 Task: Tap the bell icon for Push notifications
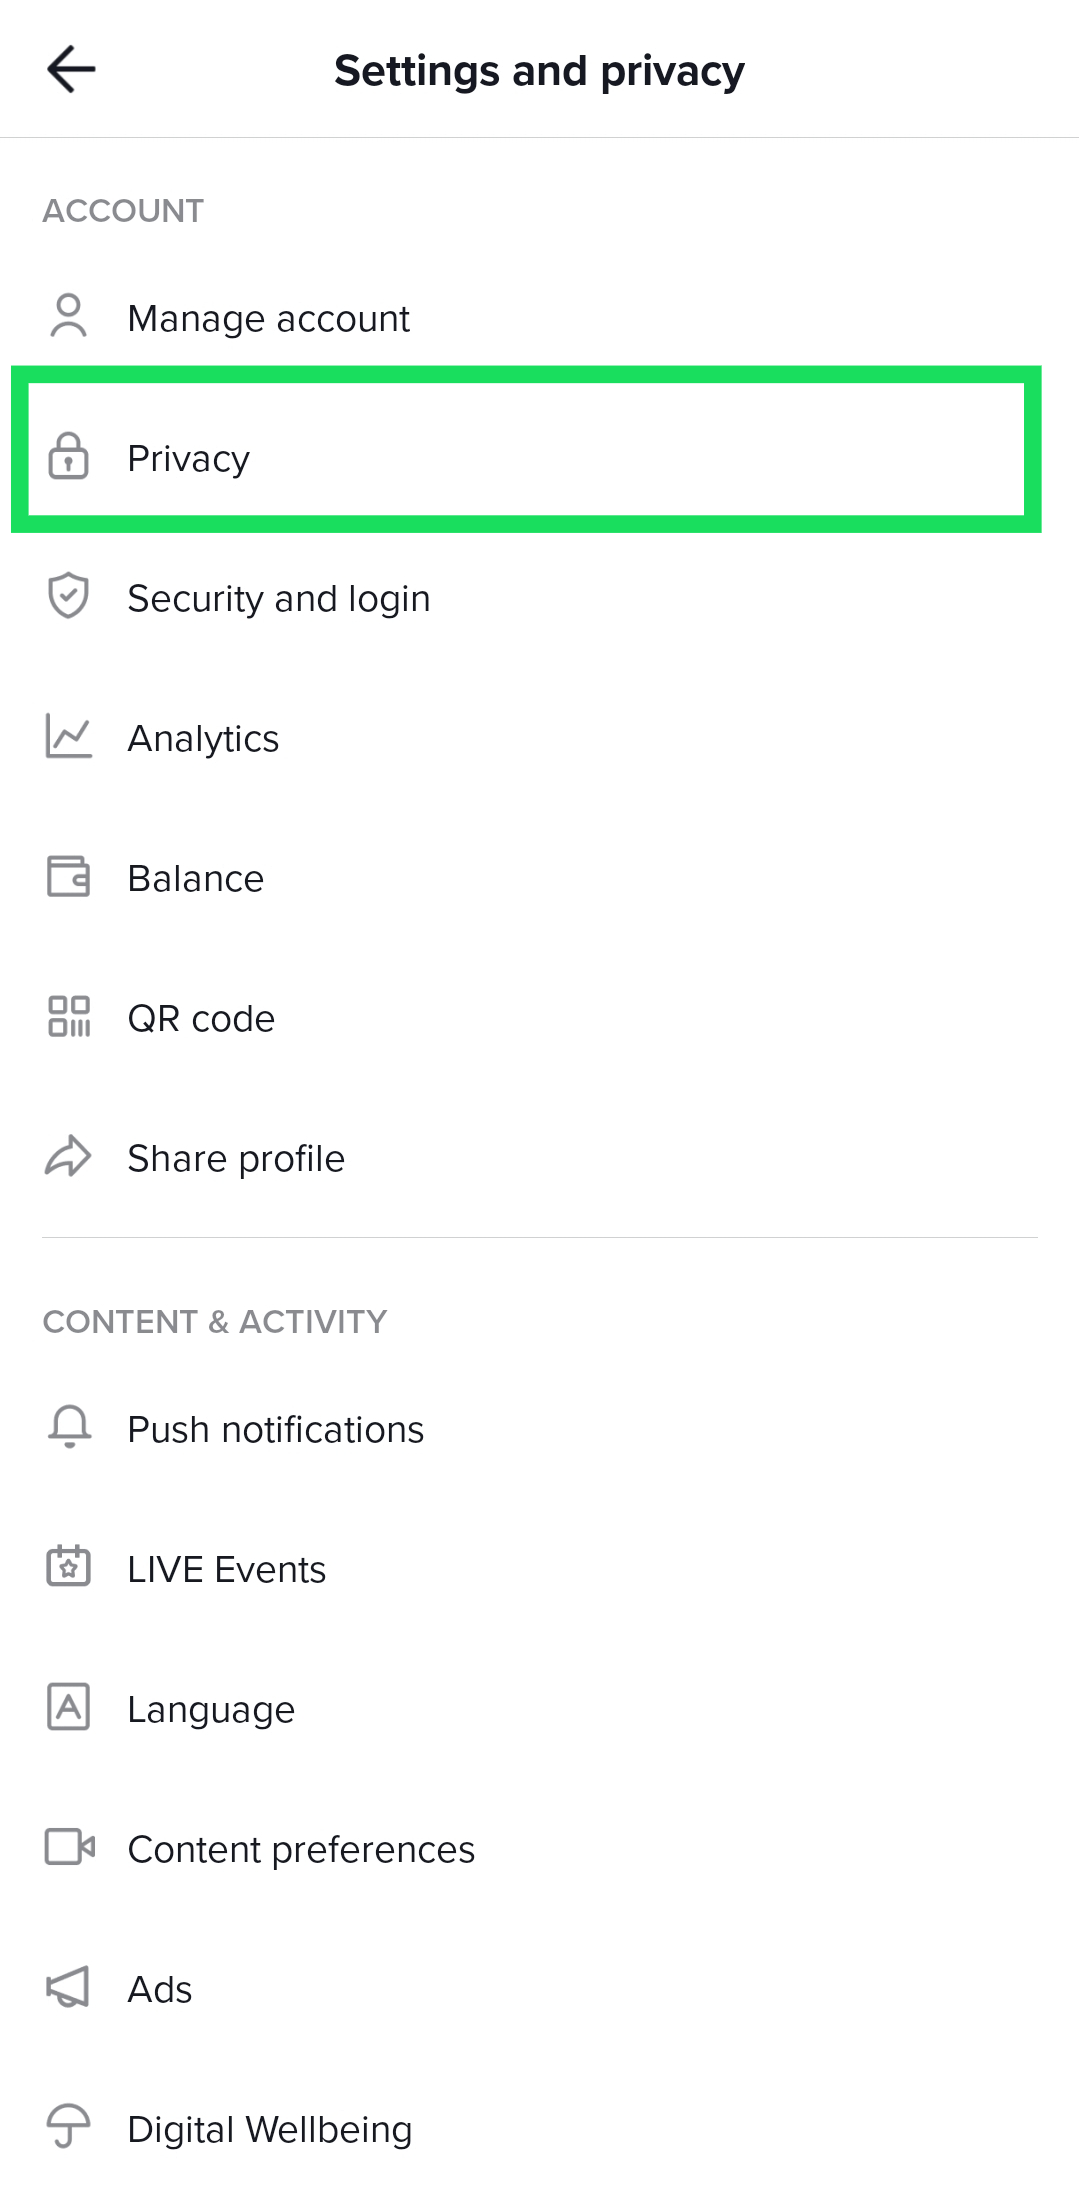[x=69, y=1427]
